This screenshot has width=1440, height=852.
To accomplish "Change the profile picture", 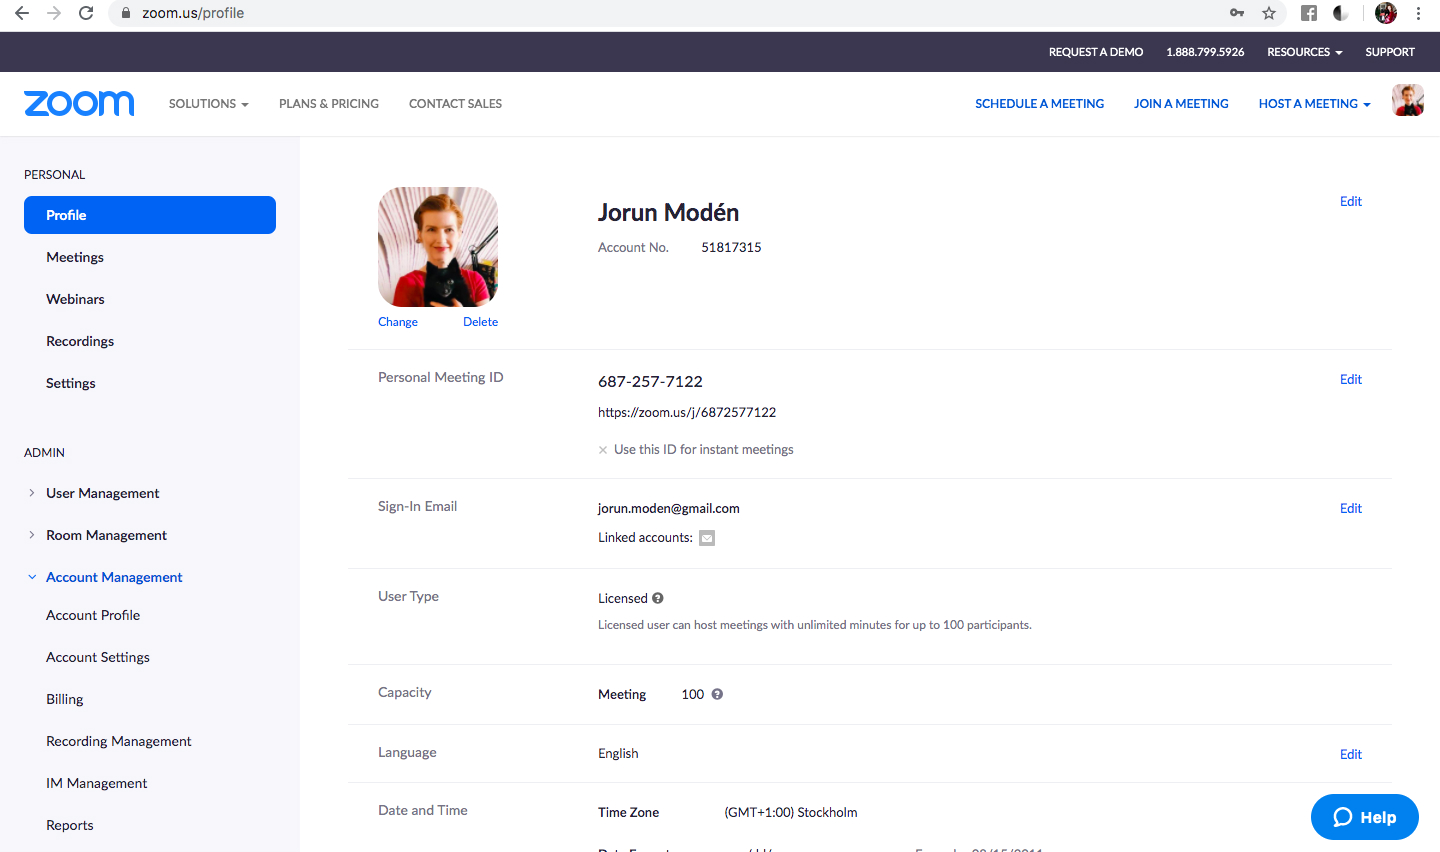I will coord(398,322).
